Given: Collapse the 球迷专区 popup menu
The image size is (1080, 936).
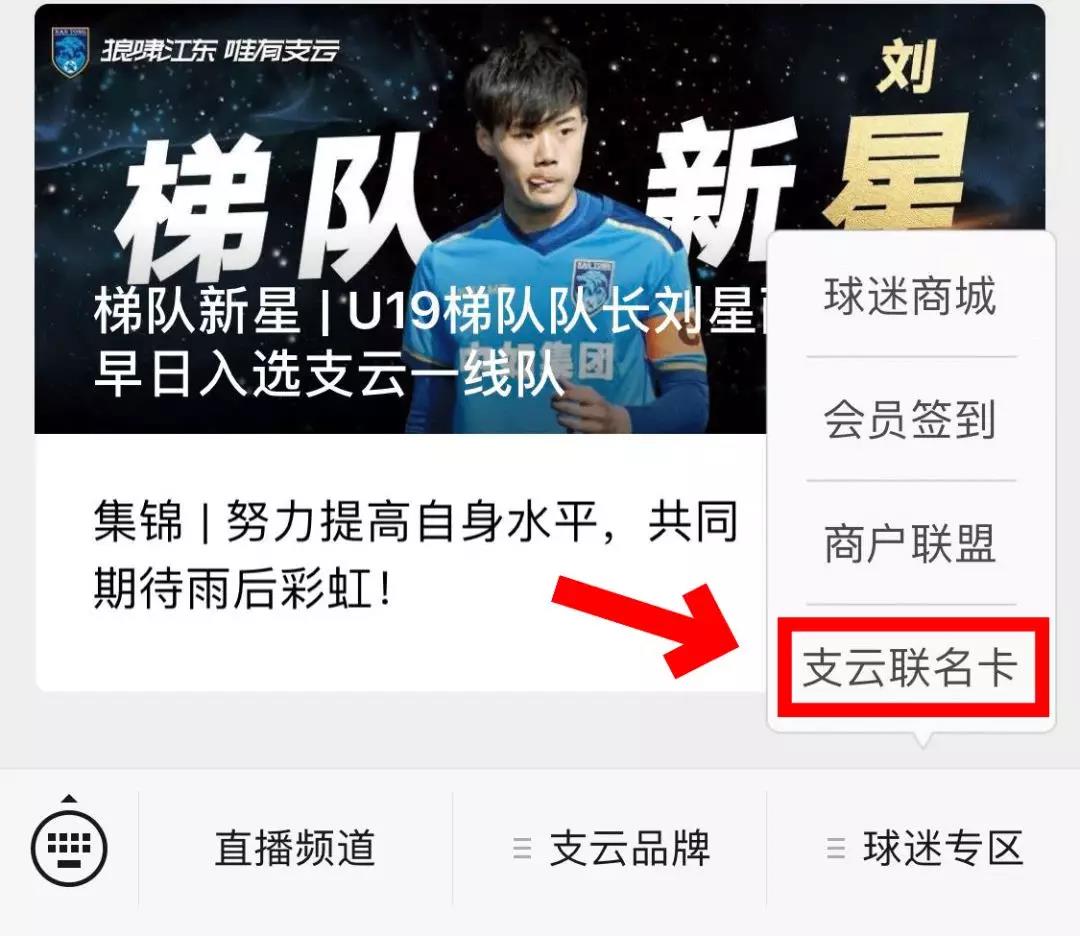Looking at the screenshot, I should click(x=923, y=848).
